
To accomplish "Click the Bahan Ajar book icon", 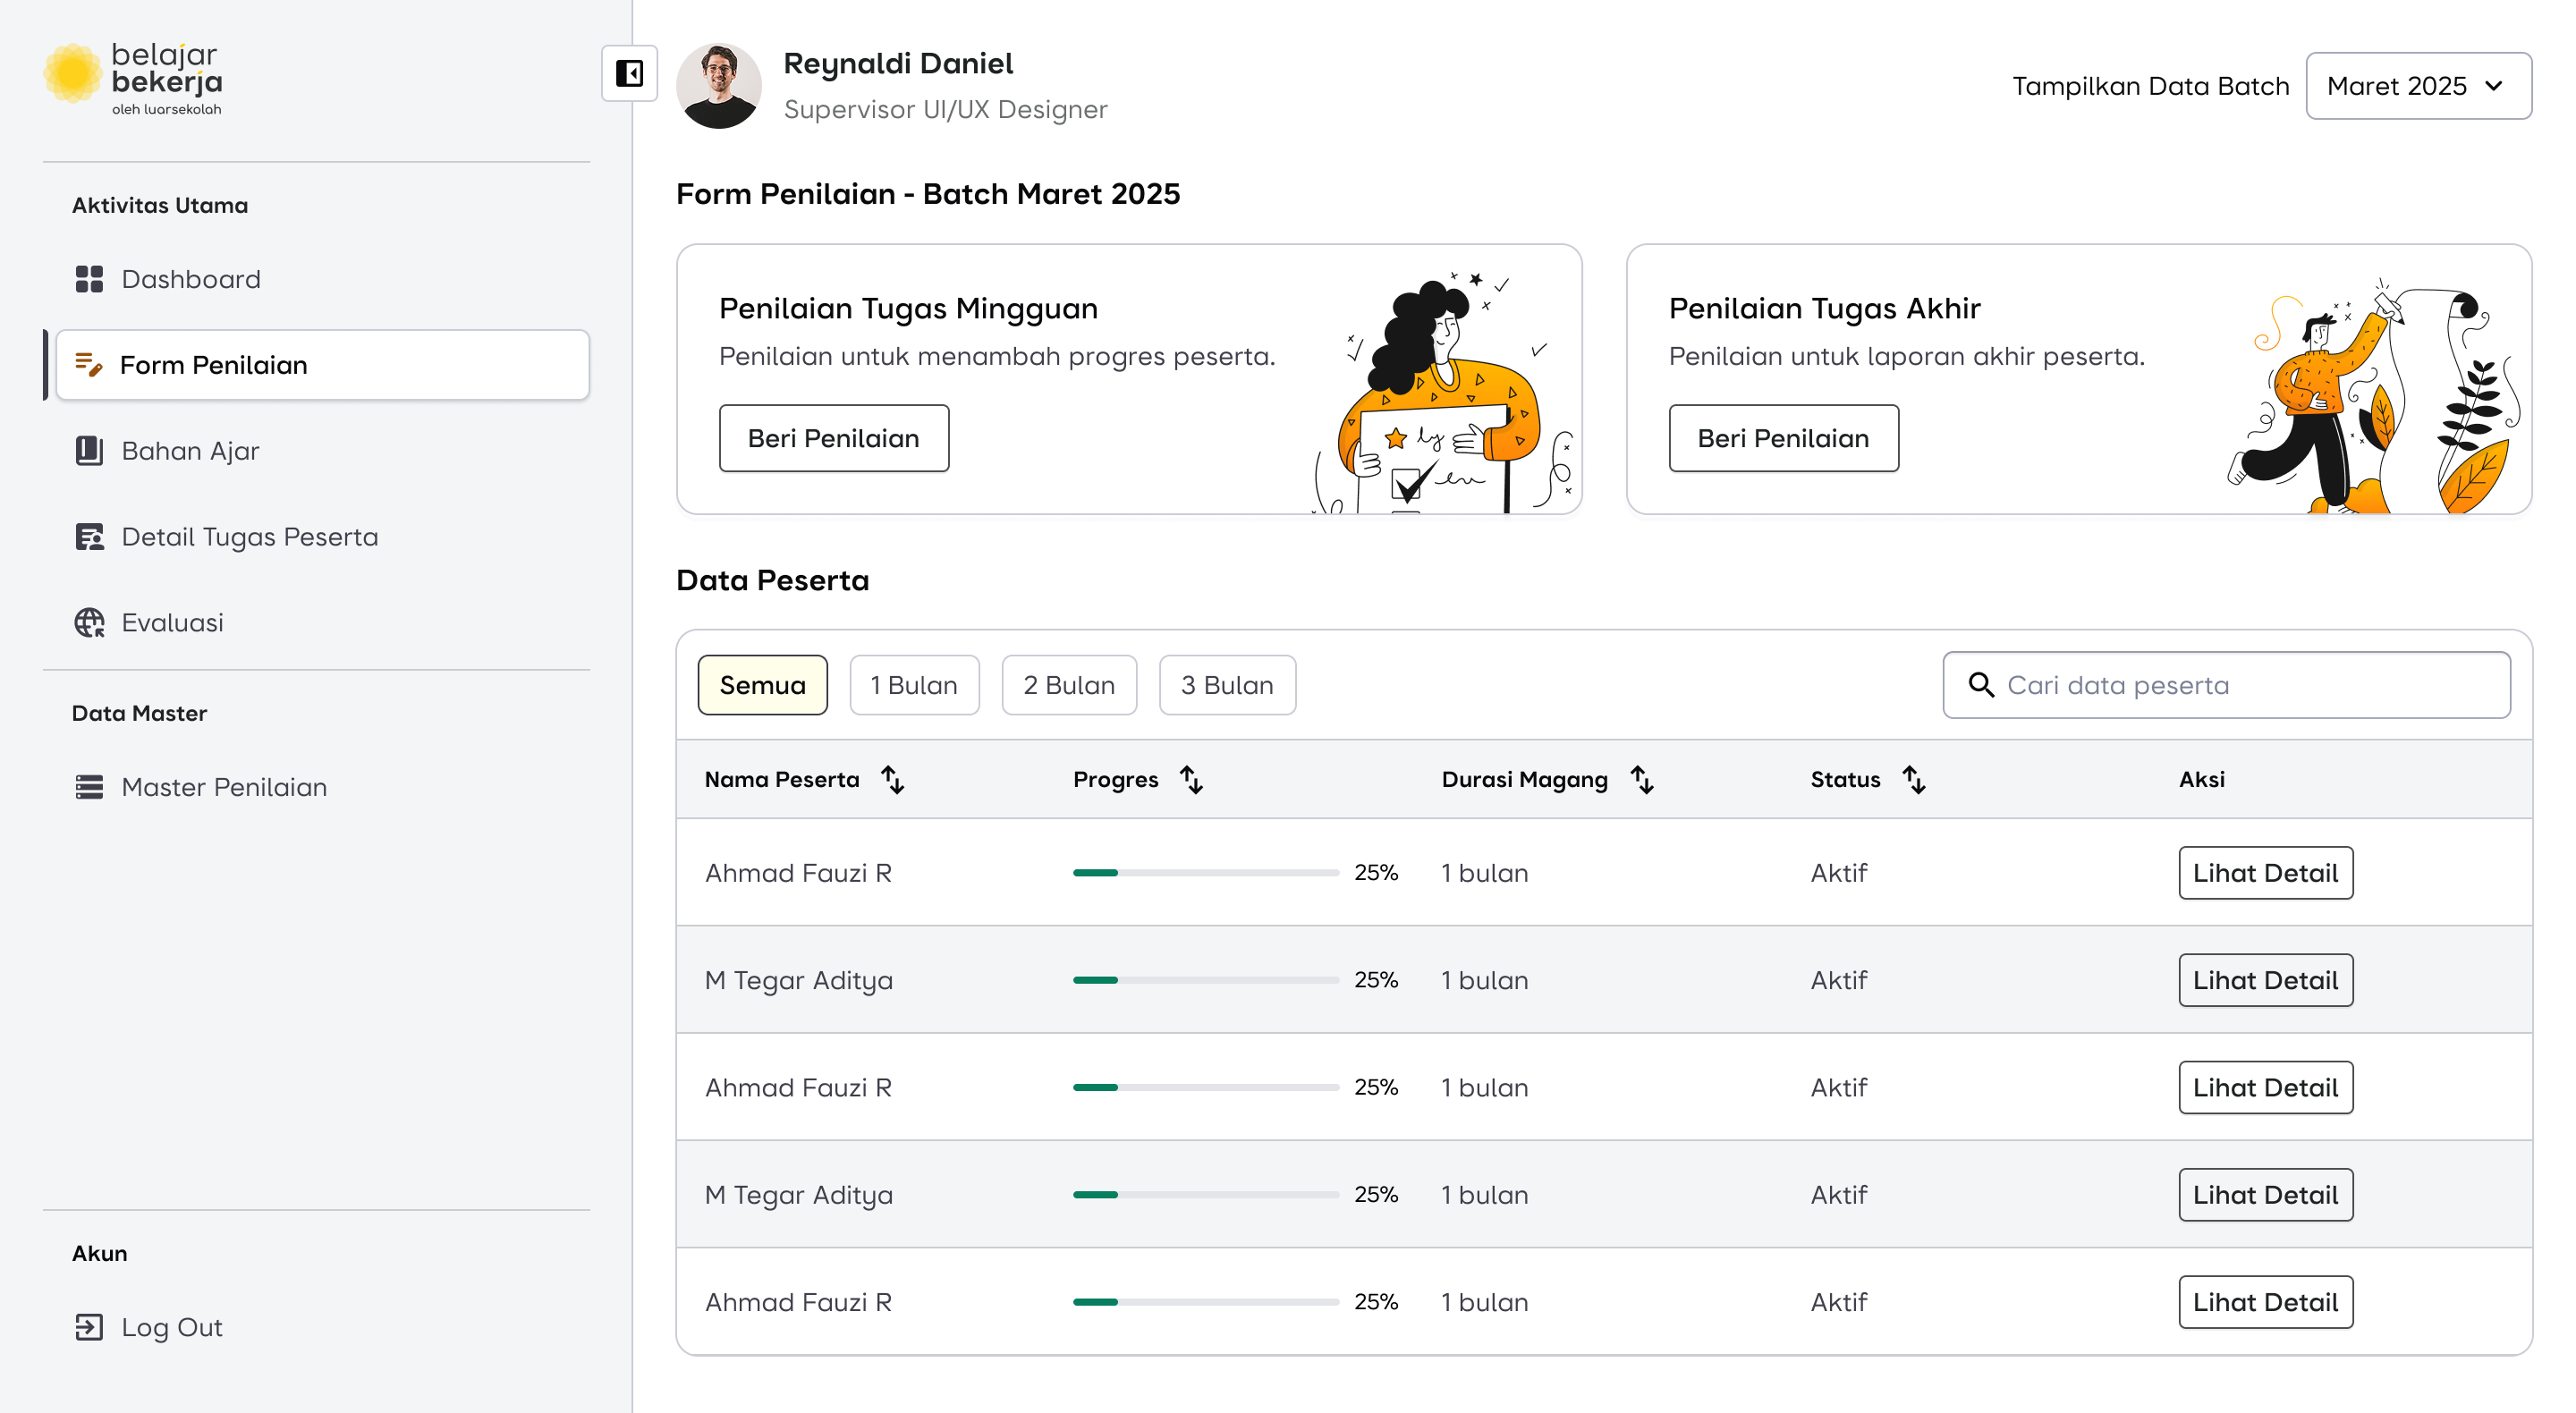I will click(89, 451).
